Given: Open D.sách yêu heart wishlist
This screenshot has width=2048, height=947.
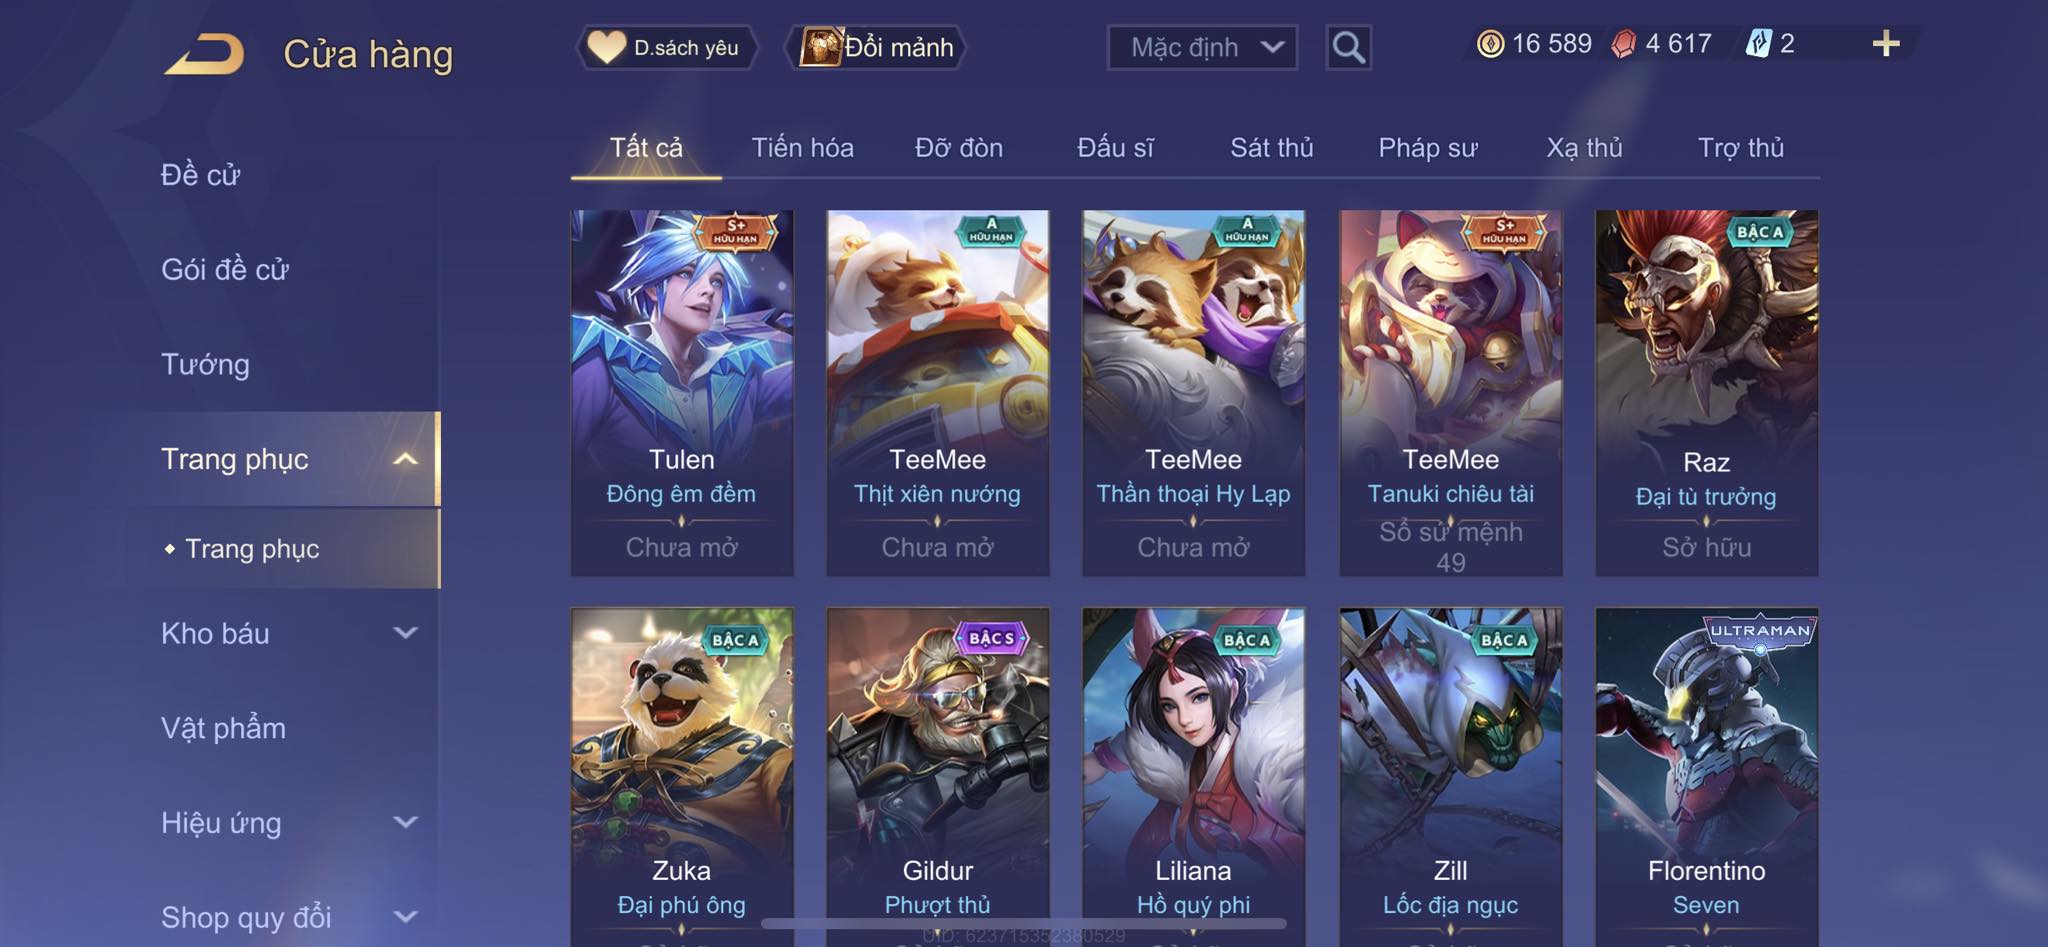Looking at the screenshot, I should [666, 47].
